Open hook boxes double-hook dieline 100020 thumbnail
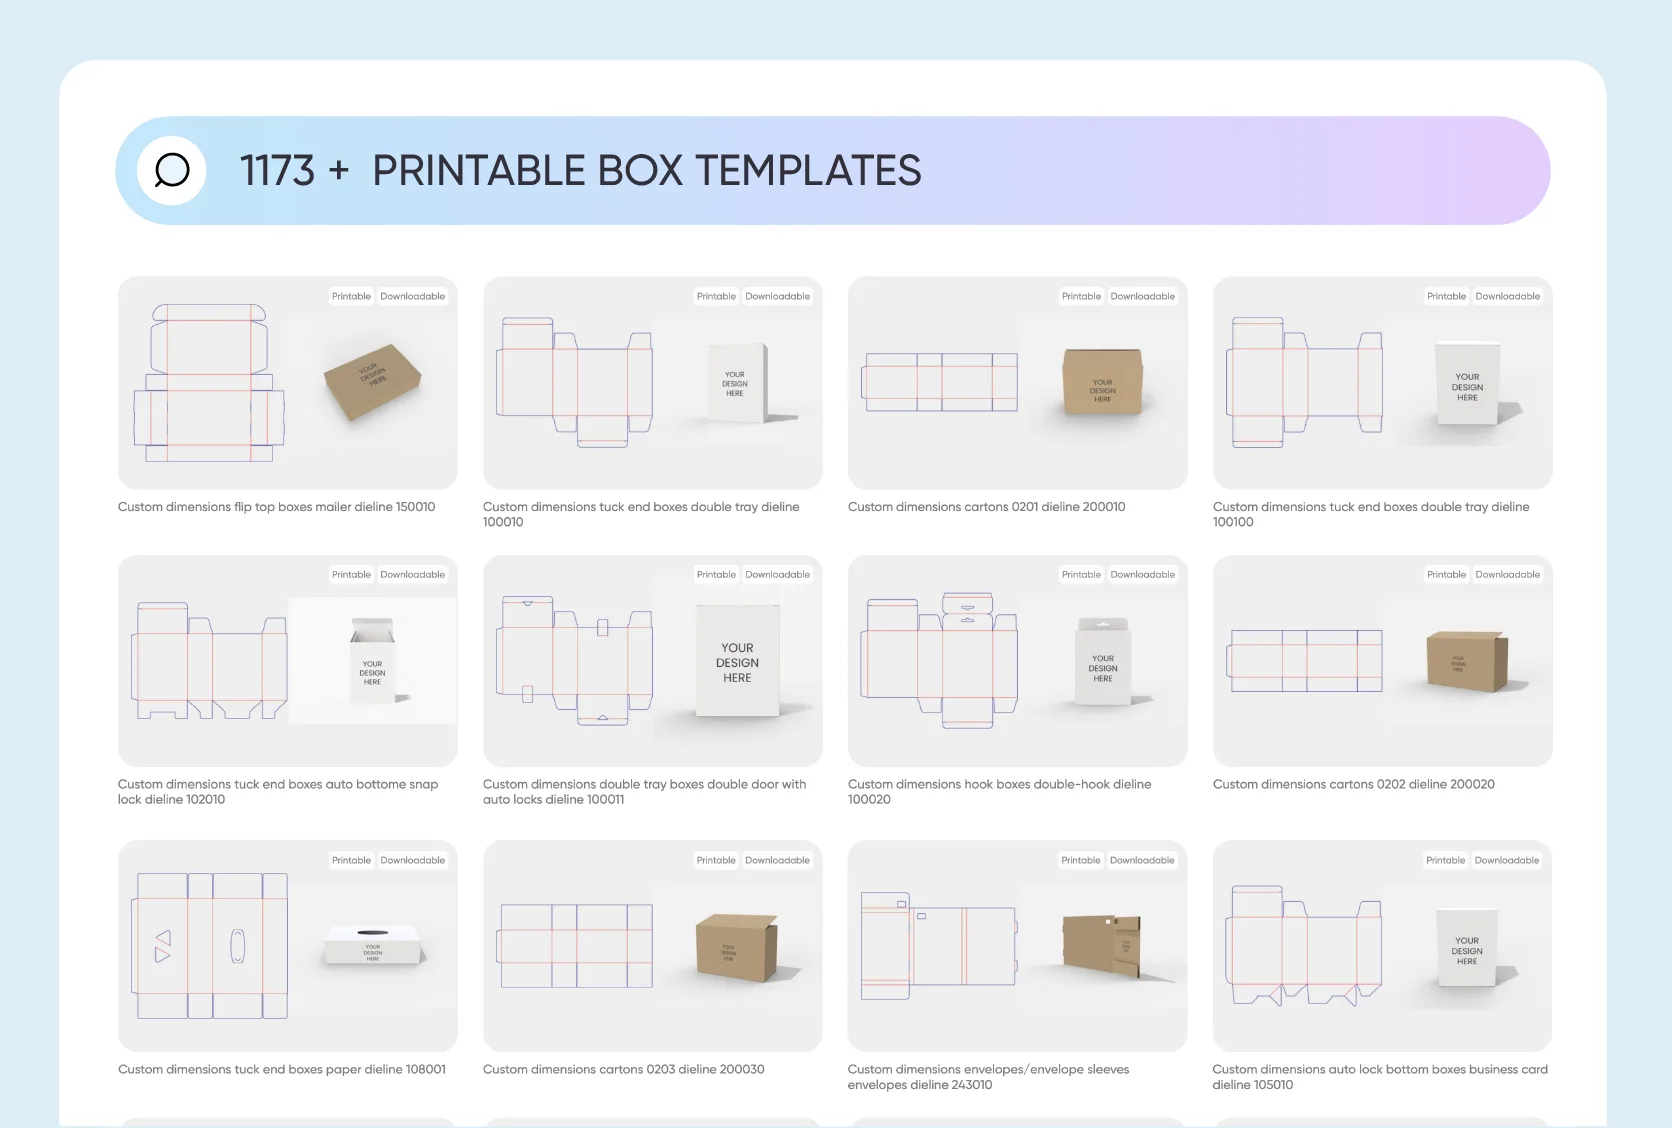Image resolution: width=1672 pixels, height=1128 pixels. [1018, 661]
